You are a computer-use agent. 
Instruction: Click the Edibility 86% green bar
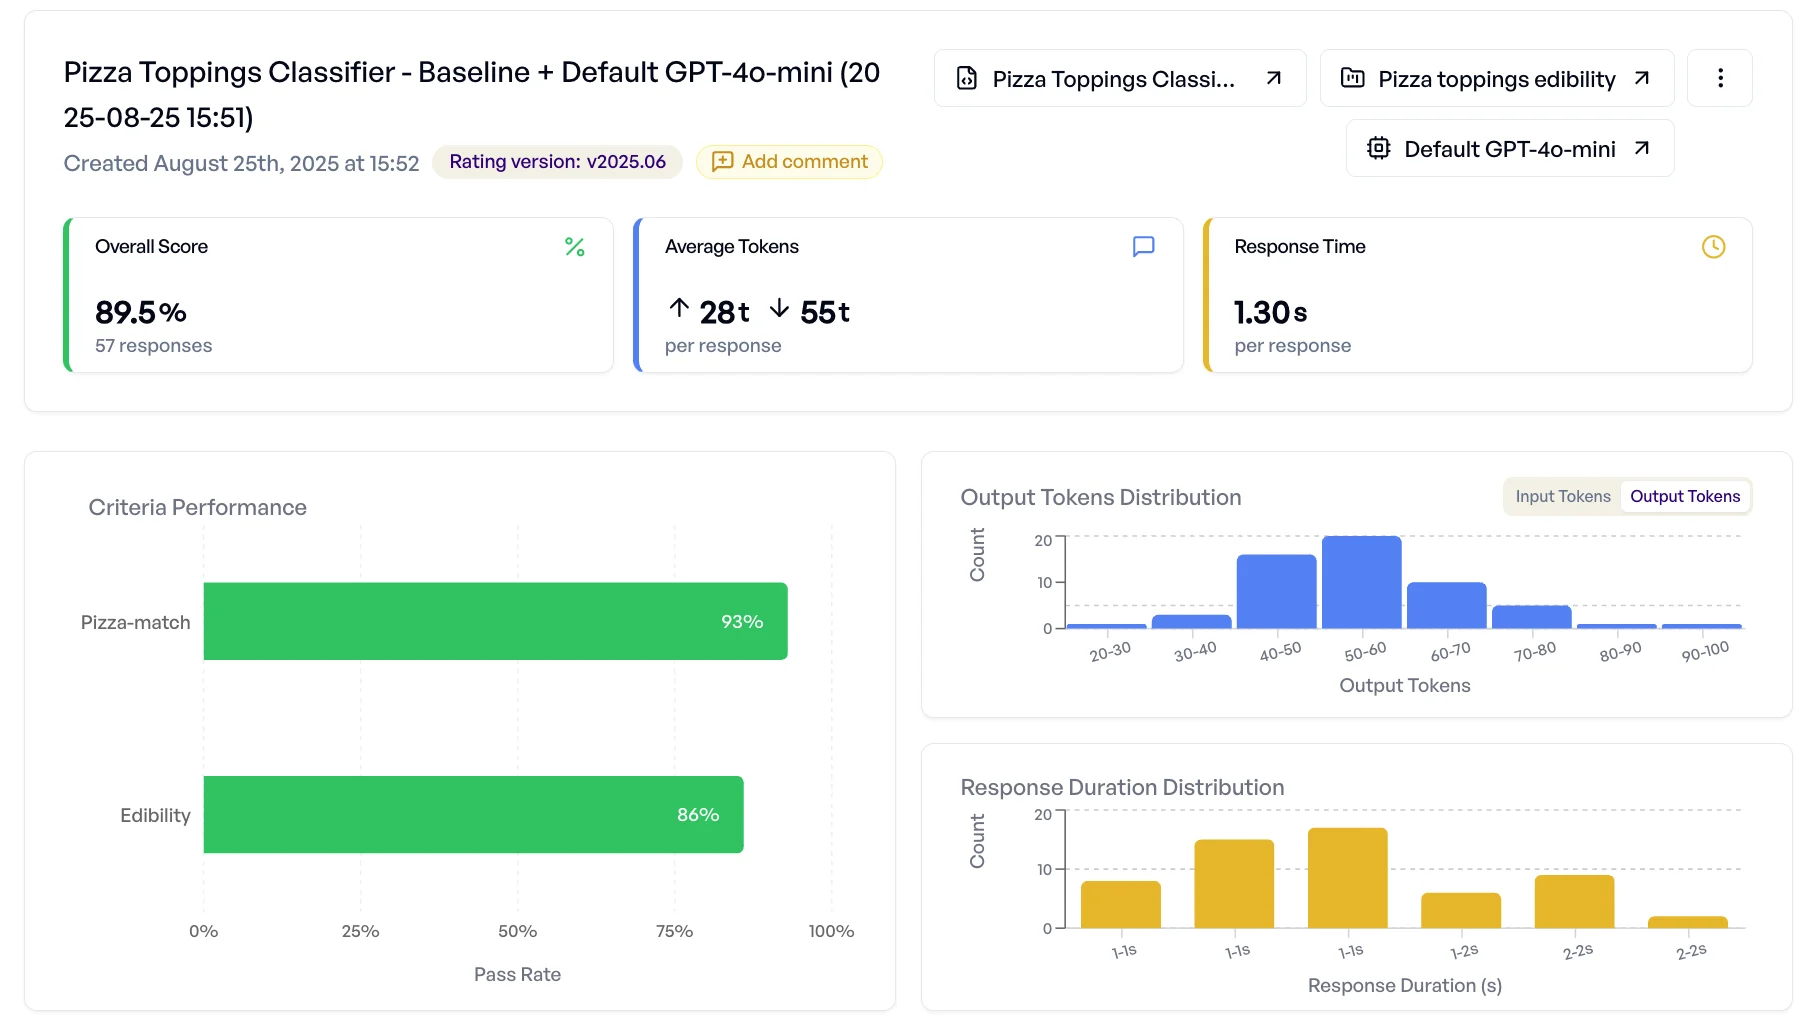click(473, 814)
